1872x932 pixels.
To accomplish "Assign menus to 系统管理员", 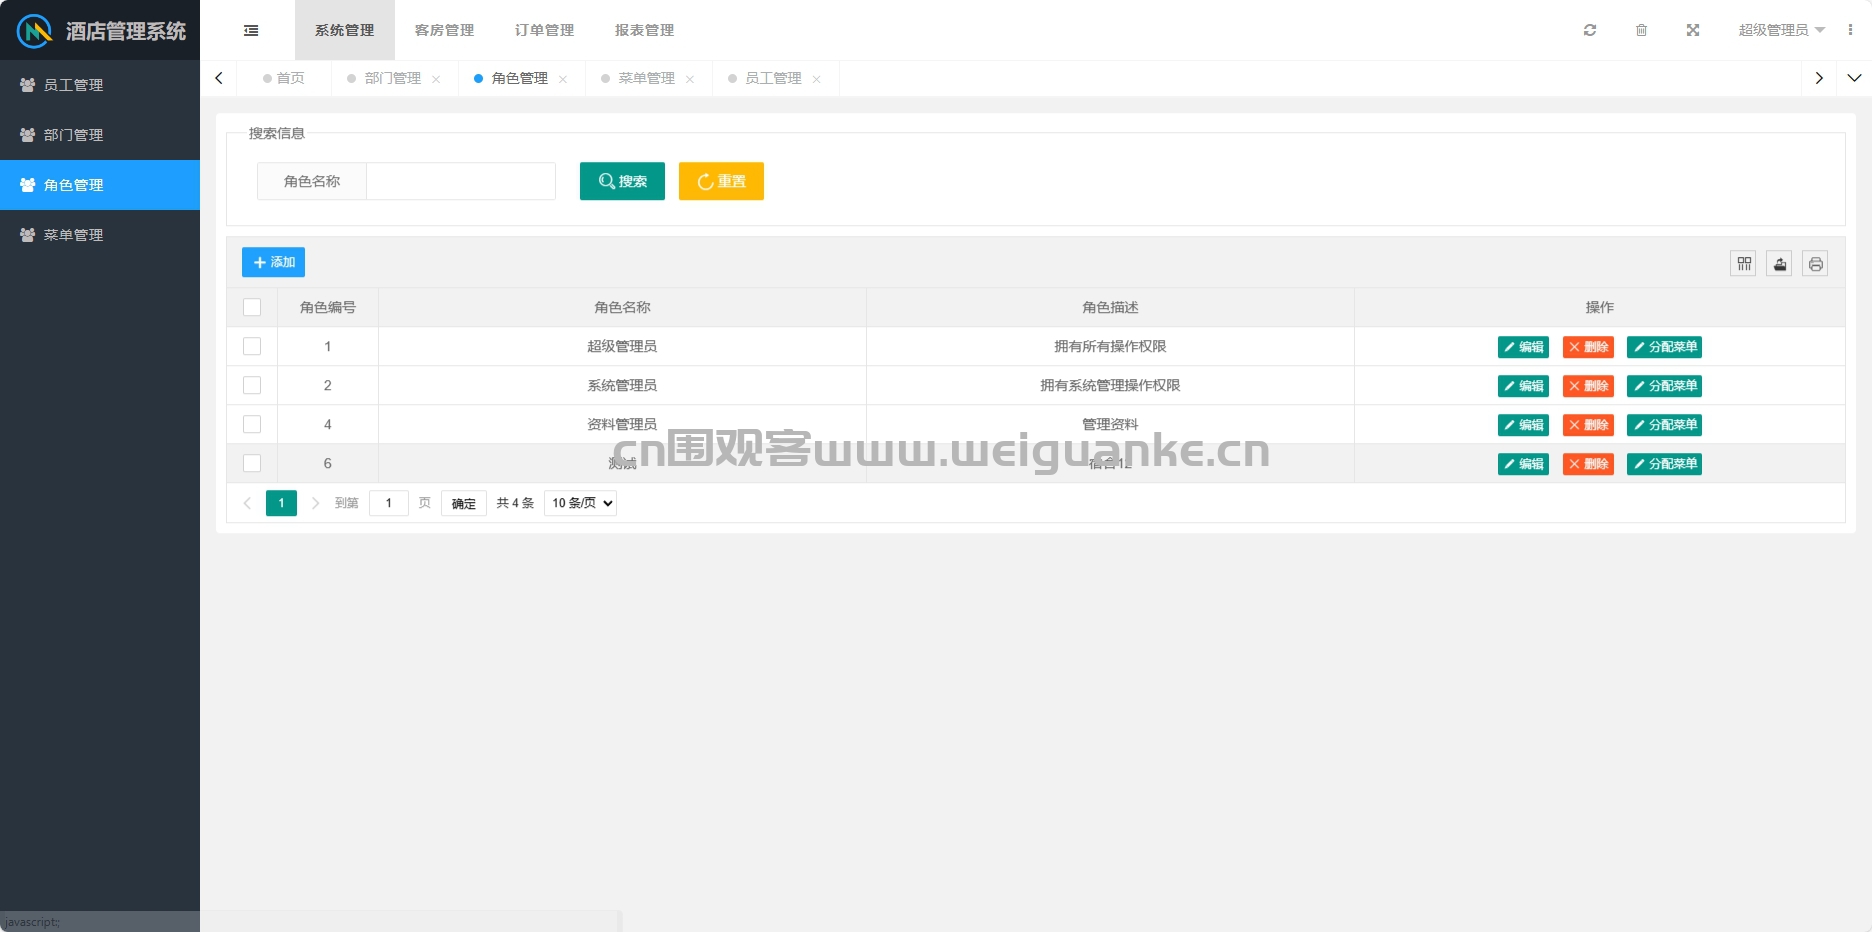I will 1664,386.
